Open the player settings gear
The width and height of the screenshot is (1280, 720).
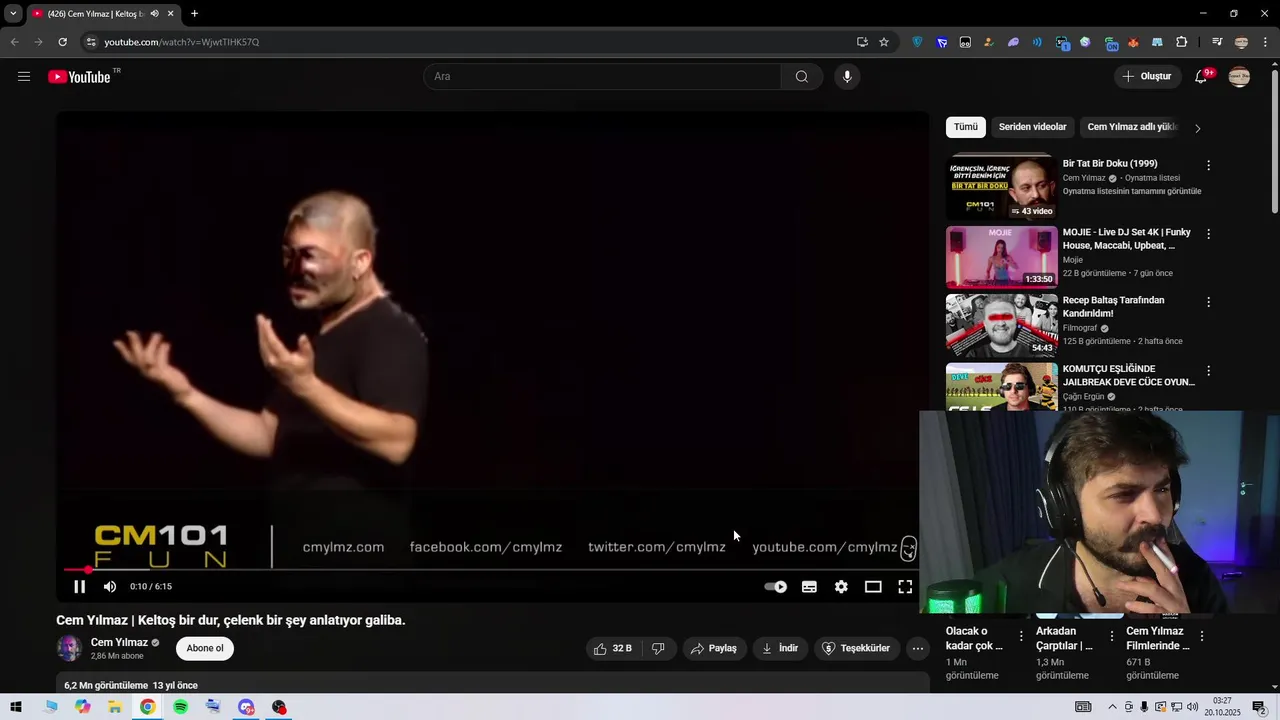tap(841, 587)
